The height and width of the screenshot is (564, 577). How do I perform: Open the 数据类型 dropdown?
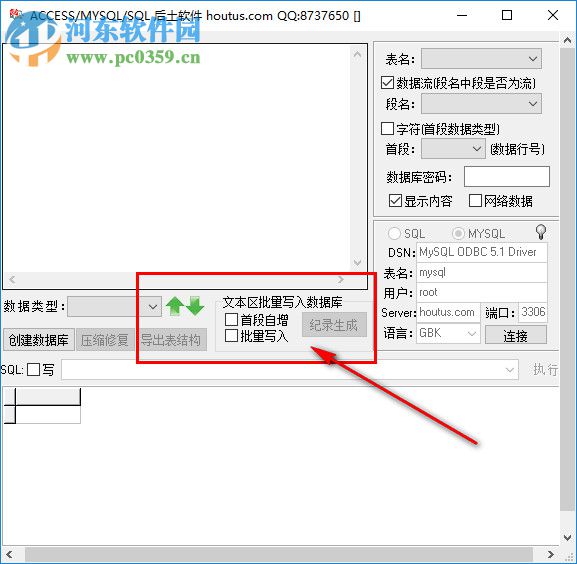114,306
